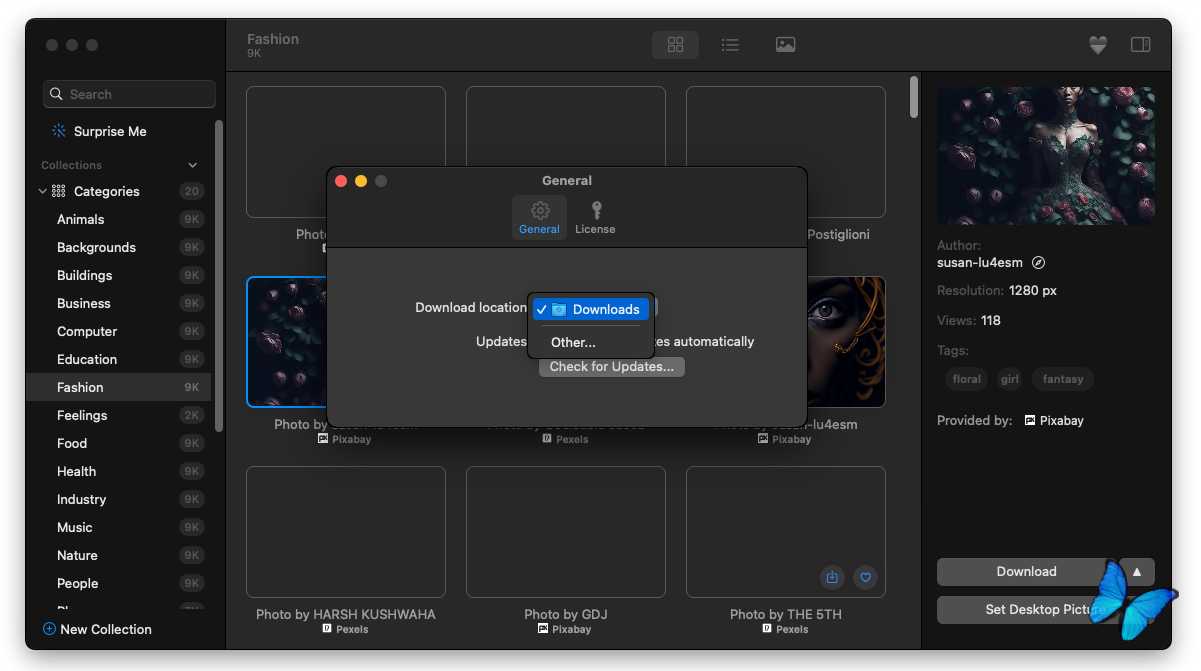Image resolution: width=1201 pixels, height=671 pixels.
Task: Toggle the right sidebar panel icon
Action: coord(1140,45)
